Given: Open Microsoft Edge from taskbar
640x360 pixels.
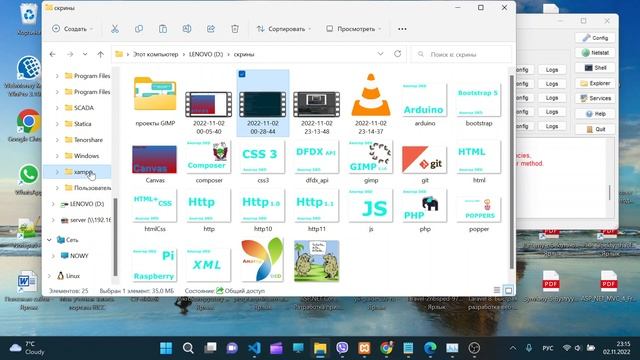Looking at the screenshot, I should [430, 348].
